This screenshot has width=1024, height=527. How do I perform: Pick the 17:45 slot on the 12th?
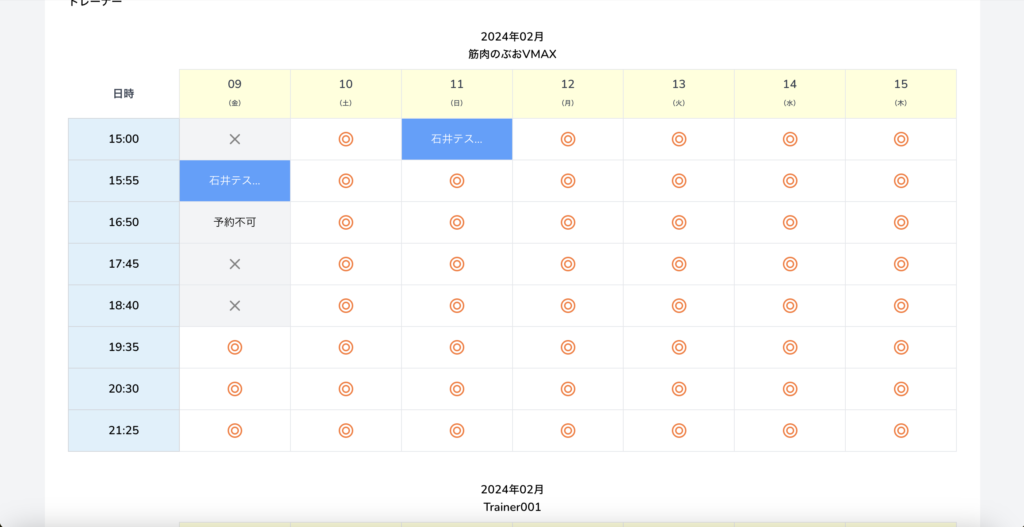[x=568, y=264]
